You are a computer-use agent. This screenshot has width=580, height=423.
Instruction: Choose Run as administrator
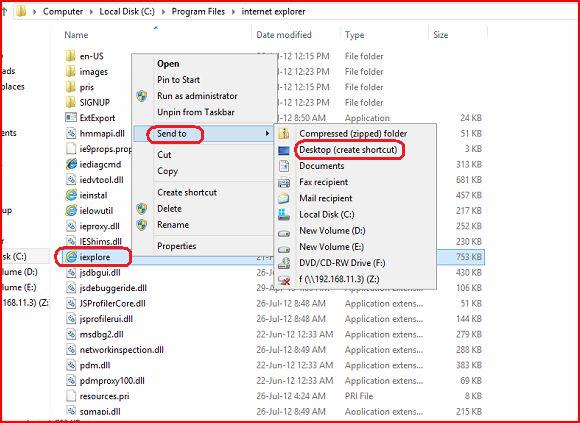[197, 96]
